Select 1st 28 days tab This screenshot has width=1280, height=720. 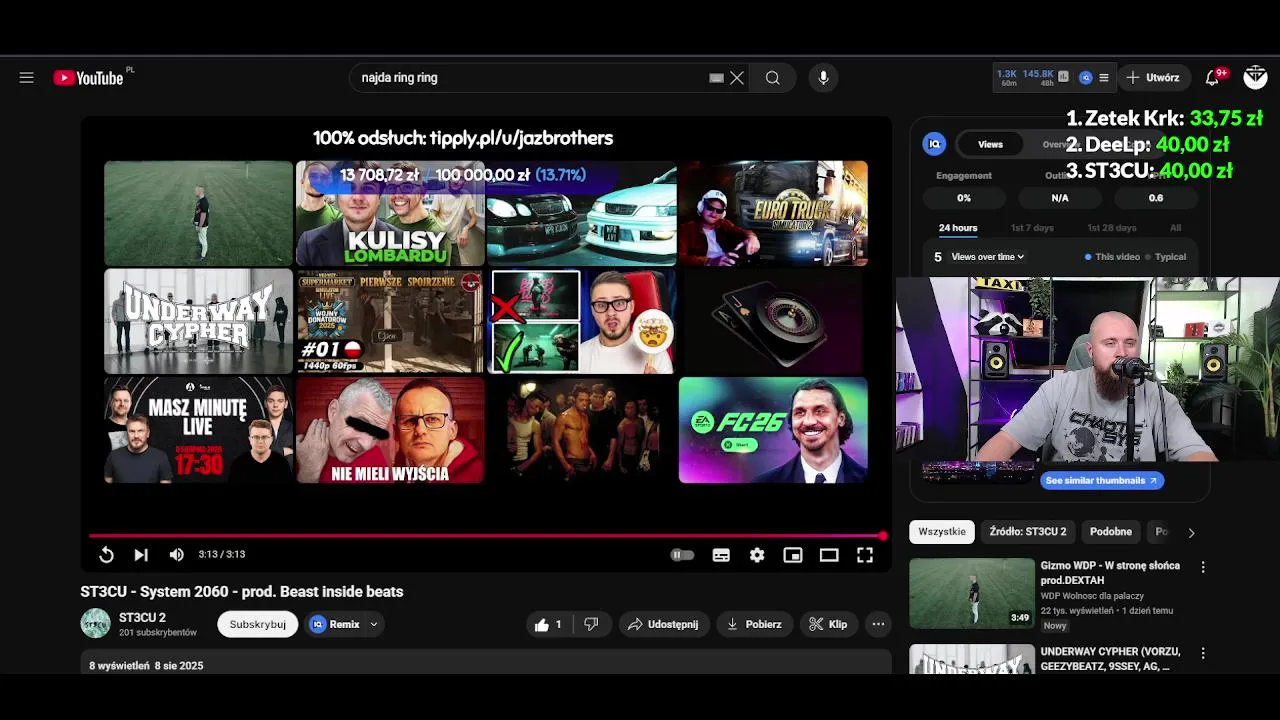point(1112,228)
